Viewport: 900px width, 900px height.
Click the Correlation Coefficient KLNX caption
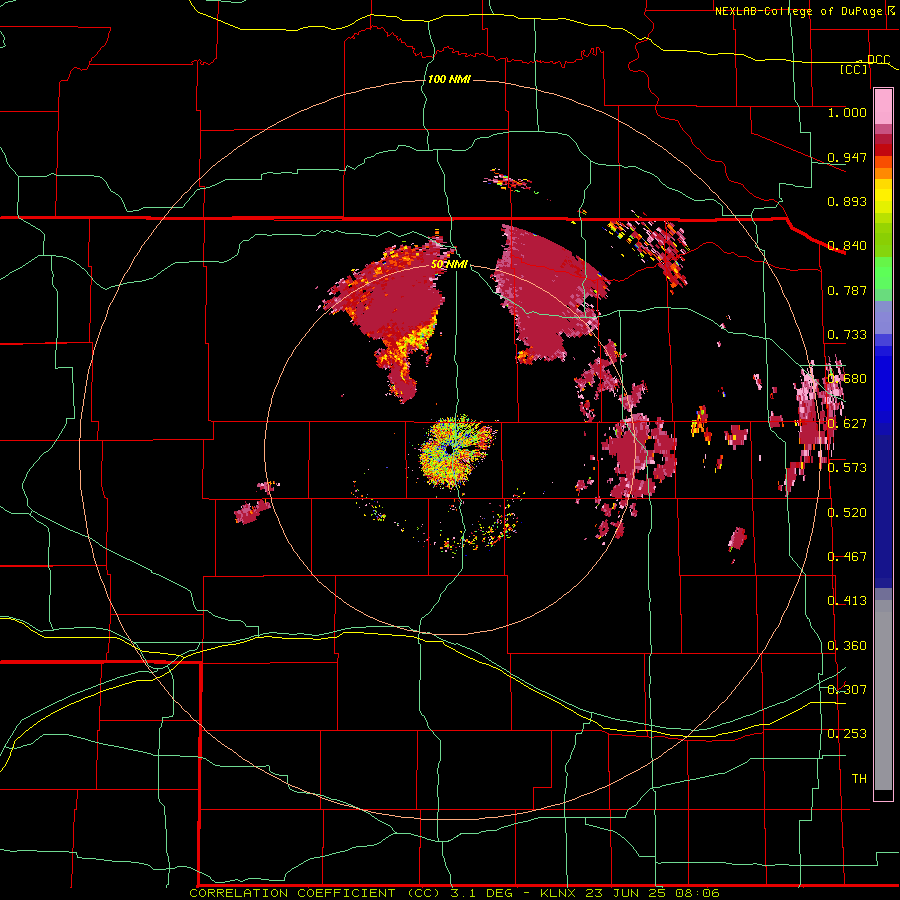click(x=454, y=893)
